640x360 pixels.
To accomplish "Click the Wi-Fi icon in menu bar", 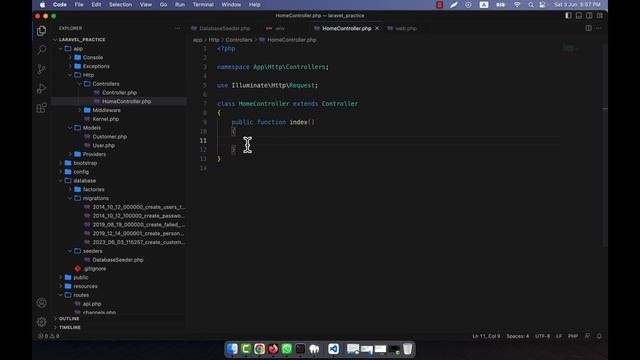I will [x=517, y=5].
